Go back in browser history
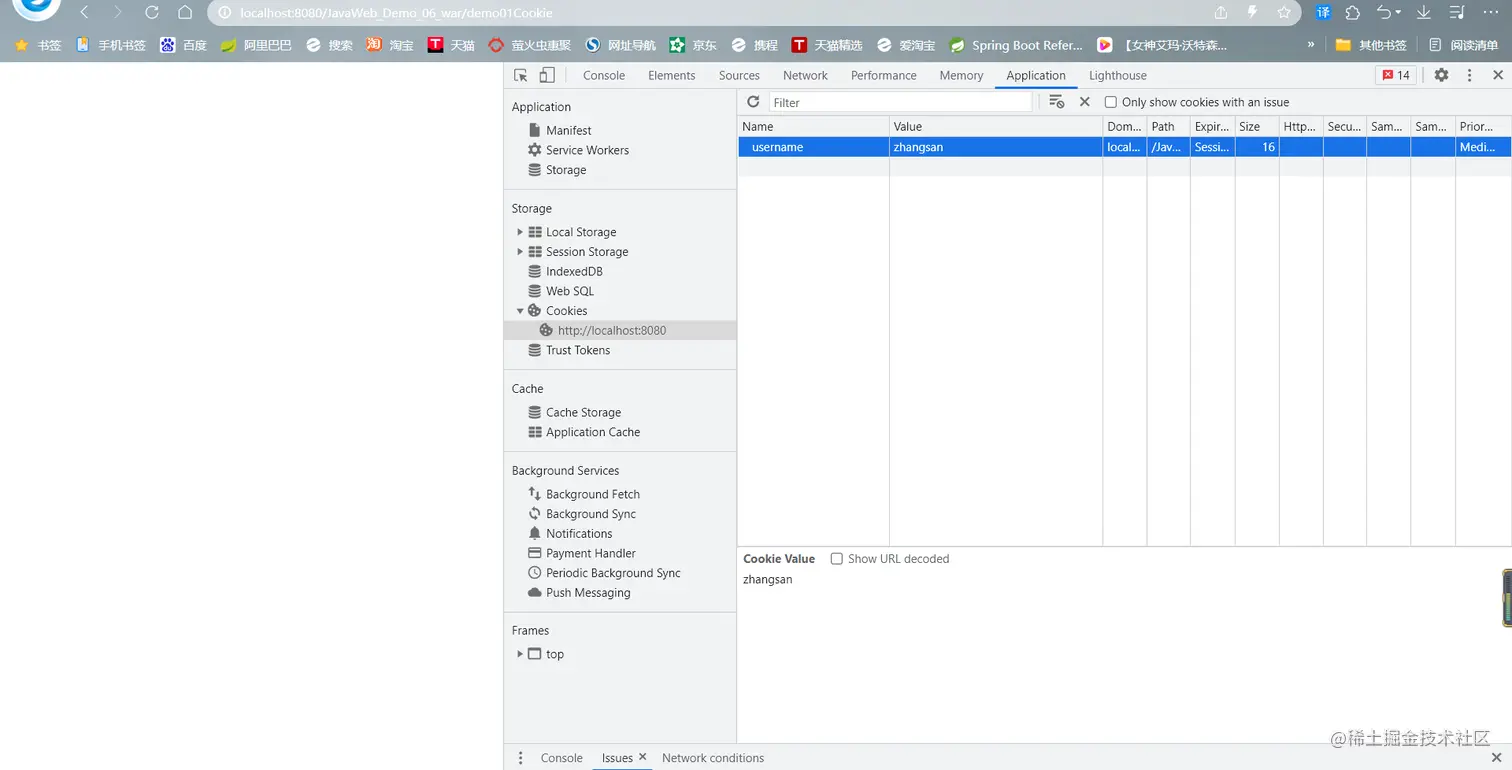The width and height of the screenshot is (1512, 770). [x=84, y=13]
